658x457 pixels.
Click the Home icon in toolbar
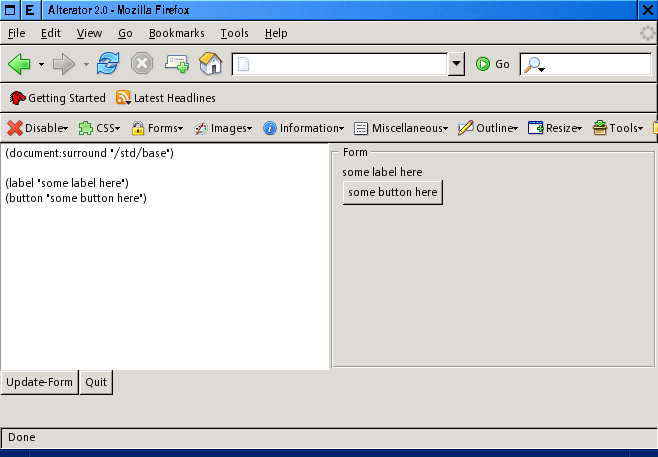point(210,64)
